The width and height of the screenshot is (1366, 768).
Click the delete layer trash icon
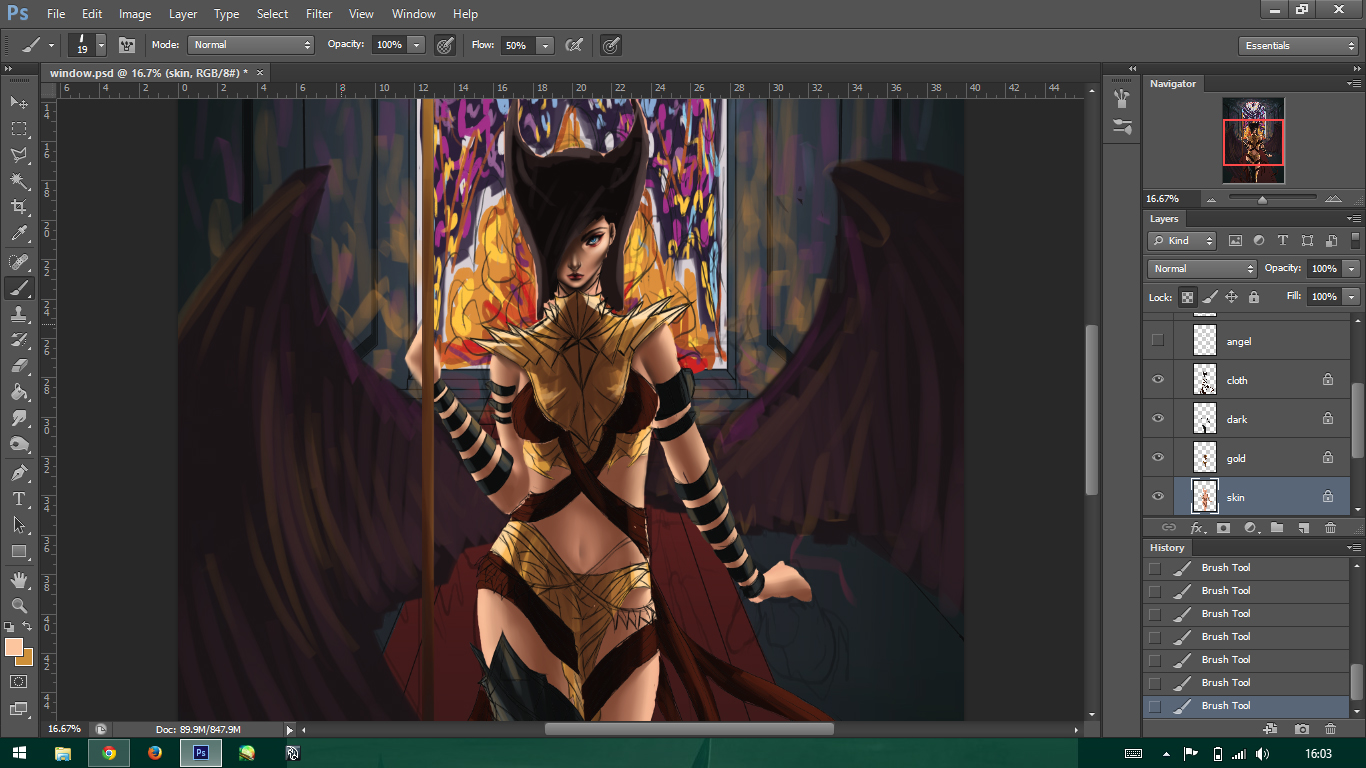pyautogui.click(x=1330, y=528)
